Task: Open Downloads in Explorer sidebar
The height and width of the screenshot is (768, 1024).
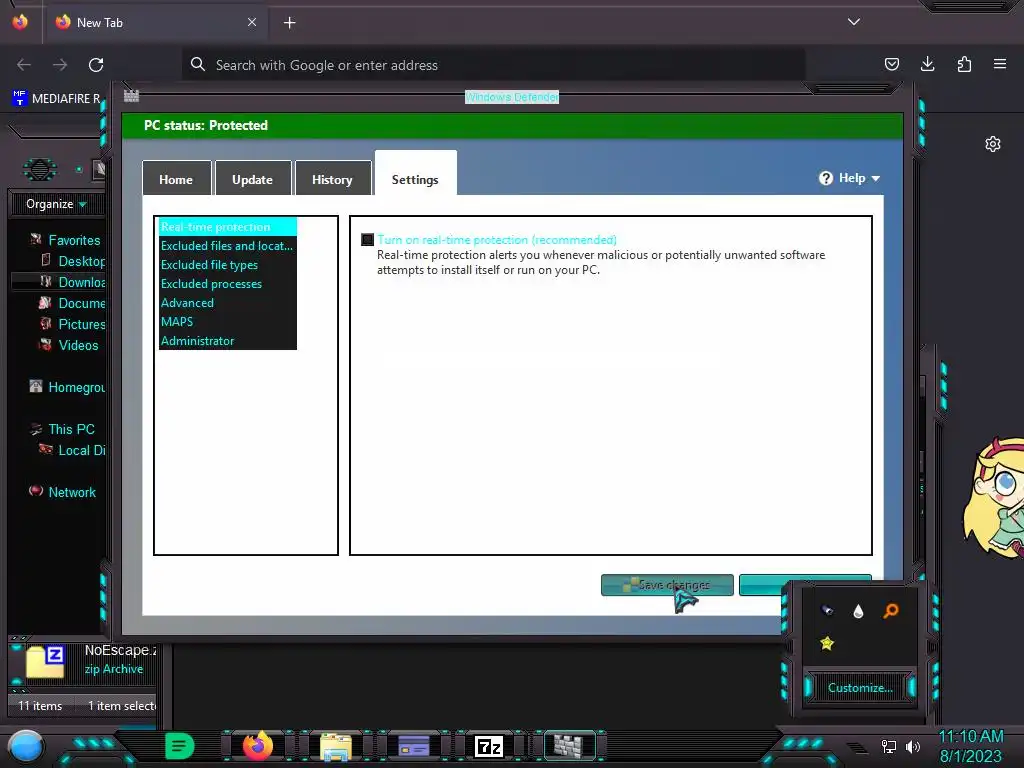Action: (x=73, y=282)
